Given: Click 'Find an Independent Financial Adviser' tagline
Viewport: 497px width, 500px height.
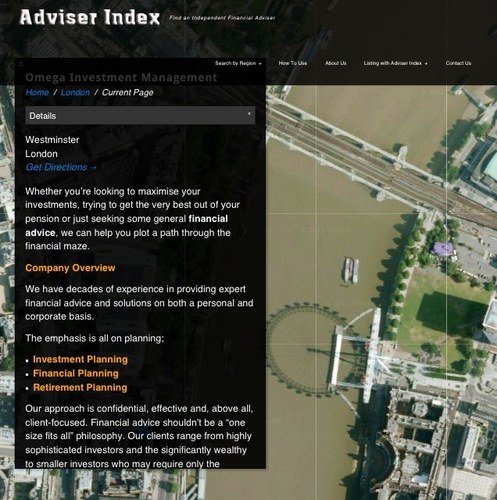Looking at the screenshot, I should point(222,18).
